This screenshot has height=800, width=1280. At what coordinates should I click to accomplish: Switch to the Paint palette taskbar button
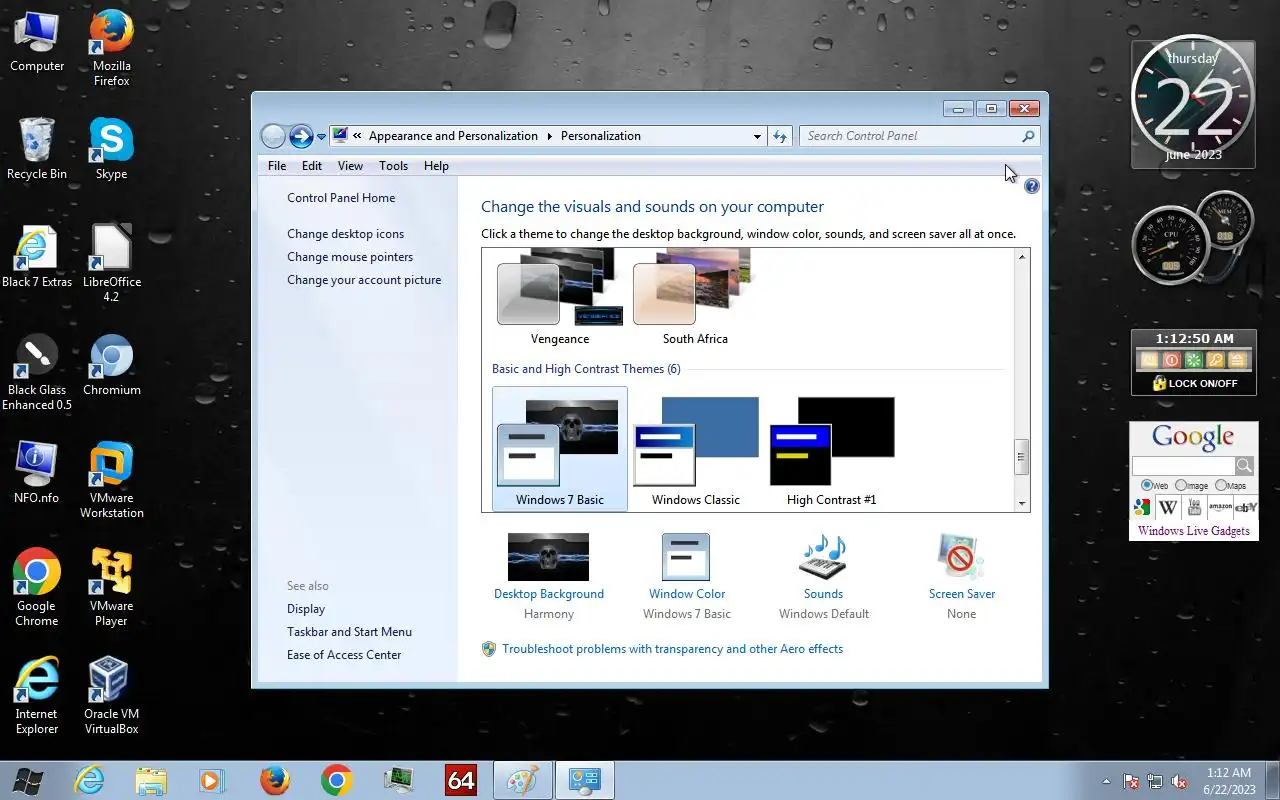(522, 780)
